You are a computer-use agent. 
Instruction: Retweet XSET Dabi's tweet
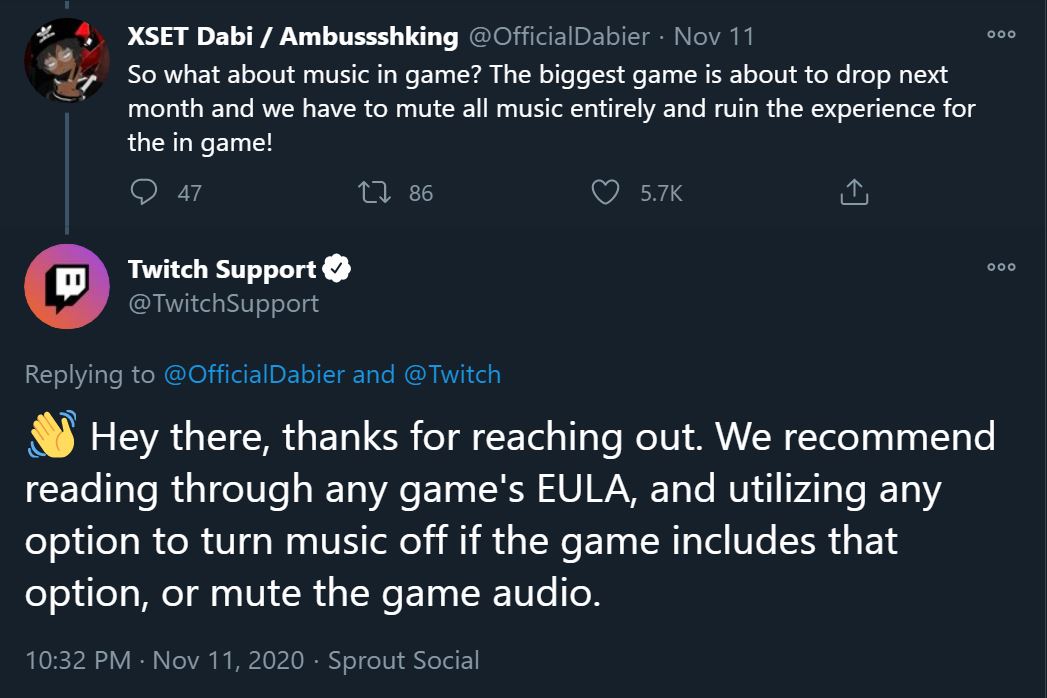[x=376, y=192]
